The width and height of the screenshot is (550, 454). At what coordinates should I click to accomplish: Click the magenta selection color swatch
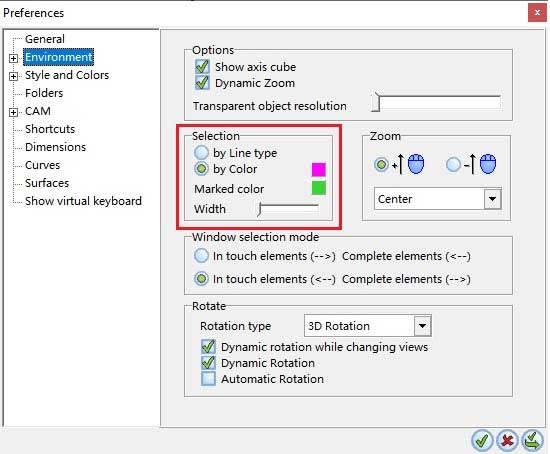coord(318,169)
